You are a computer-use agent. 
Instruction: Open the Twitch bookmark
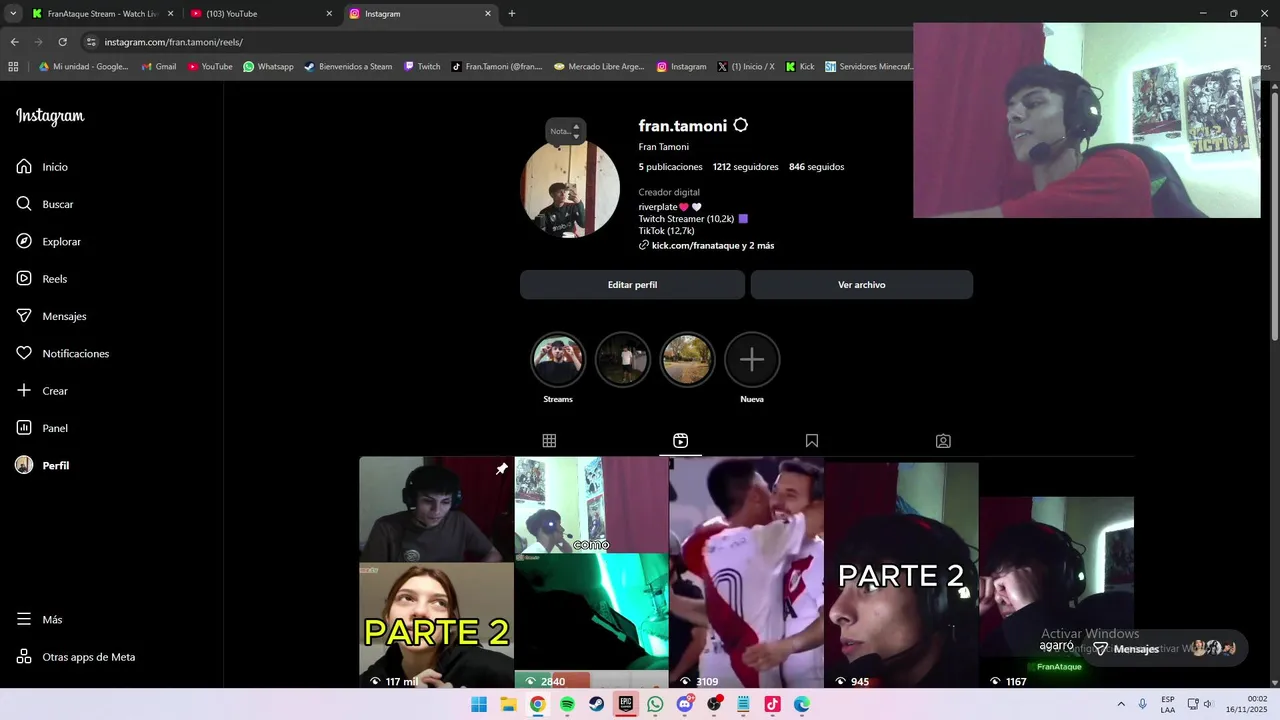(422, 67)
